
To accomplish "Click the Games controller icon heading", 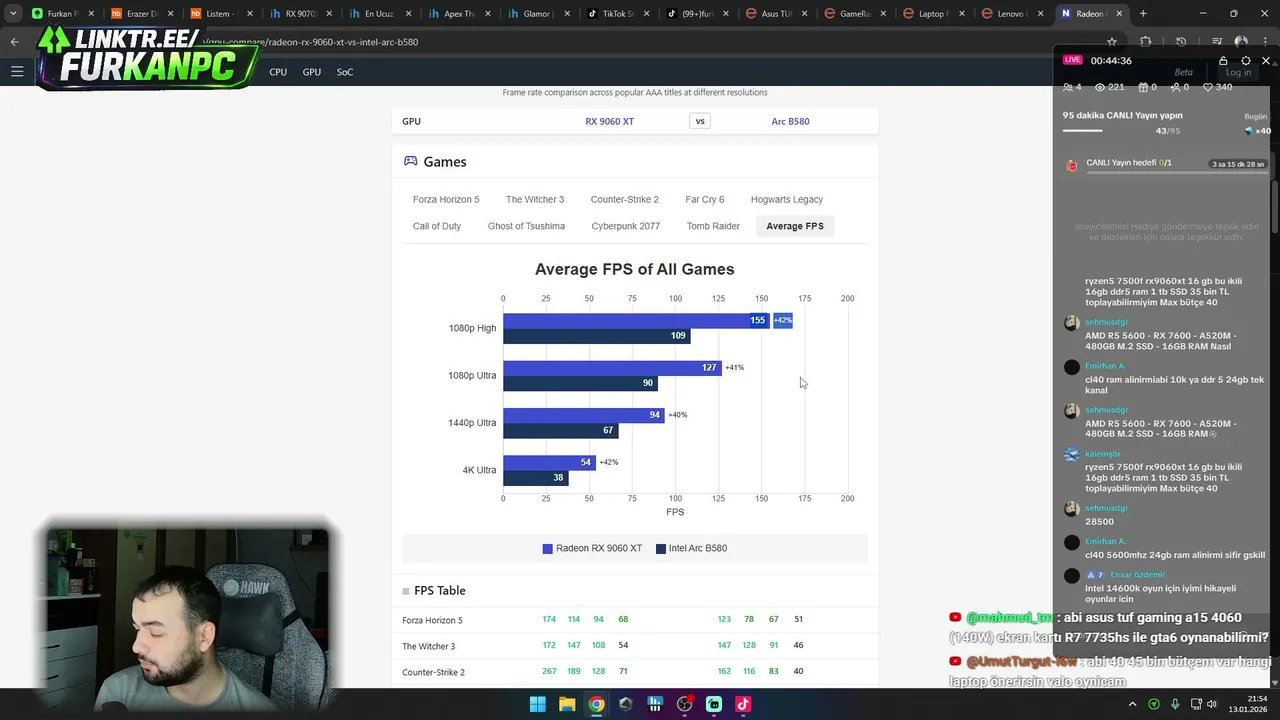I will [410, 161].
